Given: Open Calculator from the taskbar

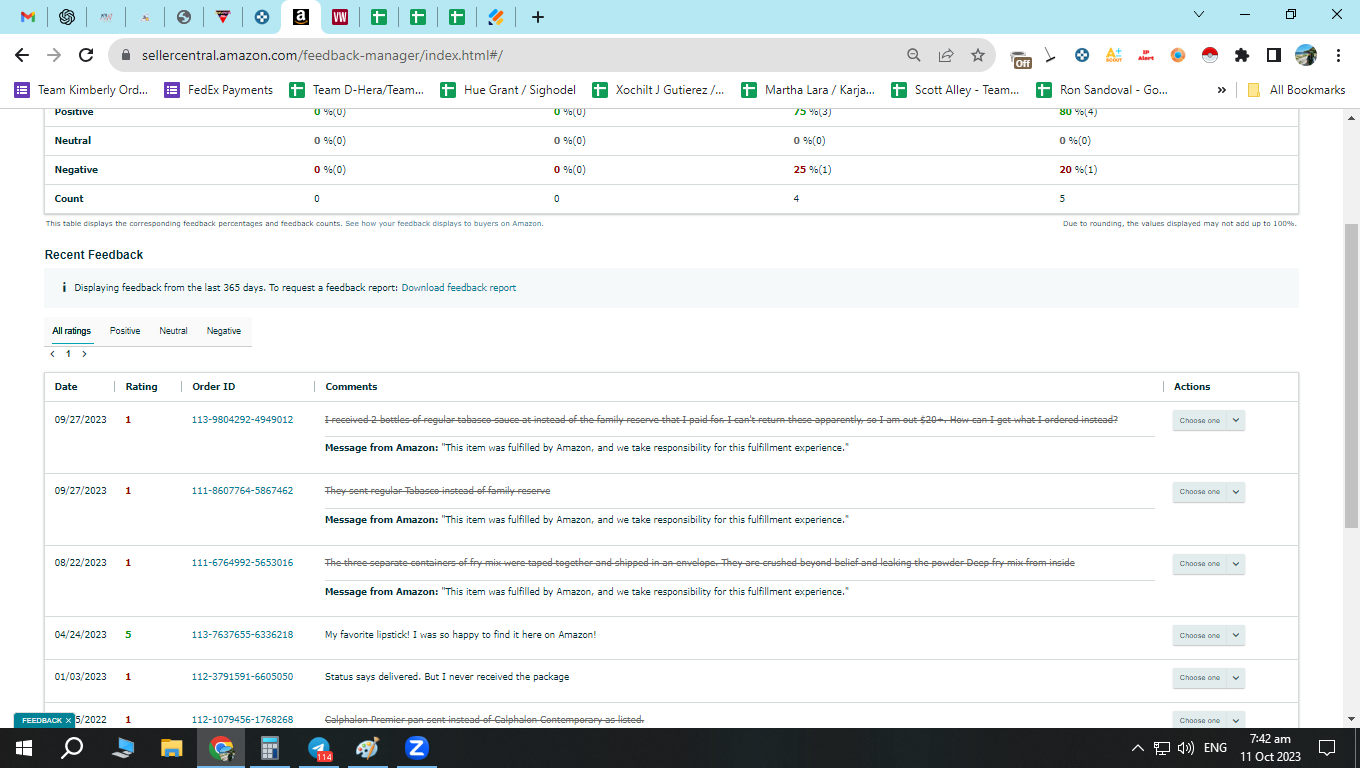Looking at the screenshot, I should coord(270,748).
